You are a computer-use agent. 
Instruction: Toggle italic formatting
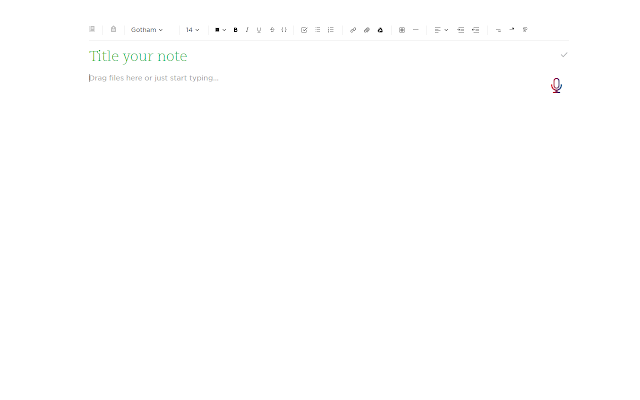tap(247, 30)
